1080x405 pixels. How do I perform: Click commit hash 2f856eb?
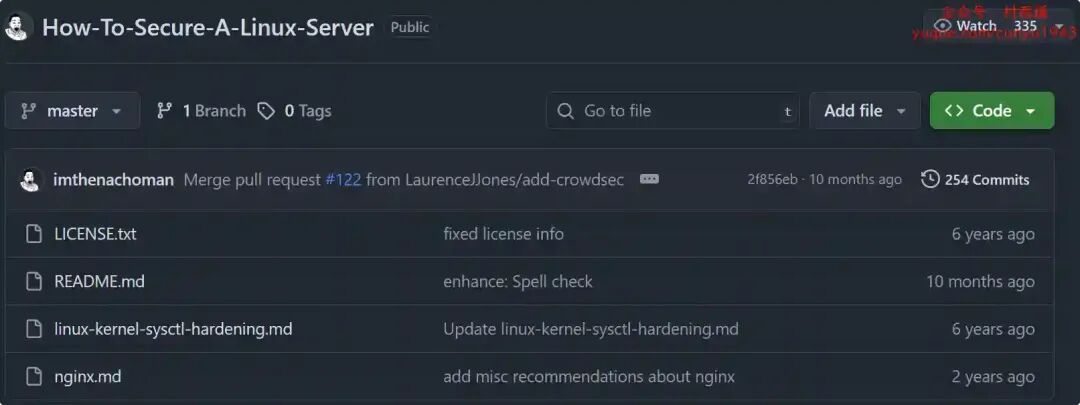772,180
